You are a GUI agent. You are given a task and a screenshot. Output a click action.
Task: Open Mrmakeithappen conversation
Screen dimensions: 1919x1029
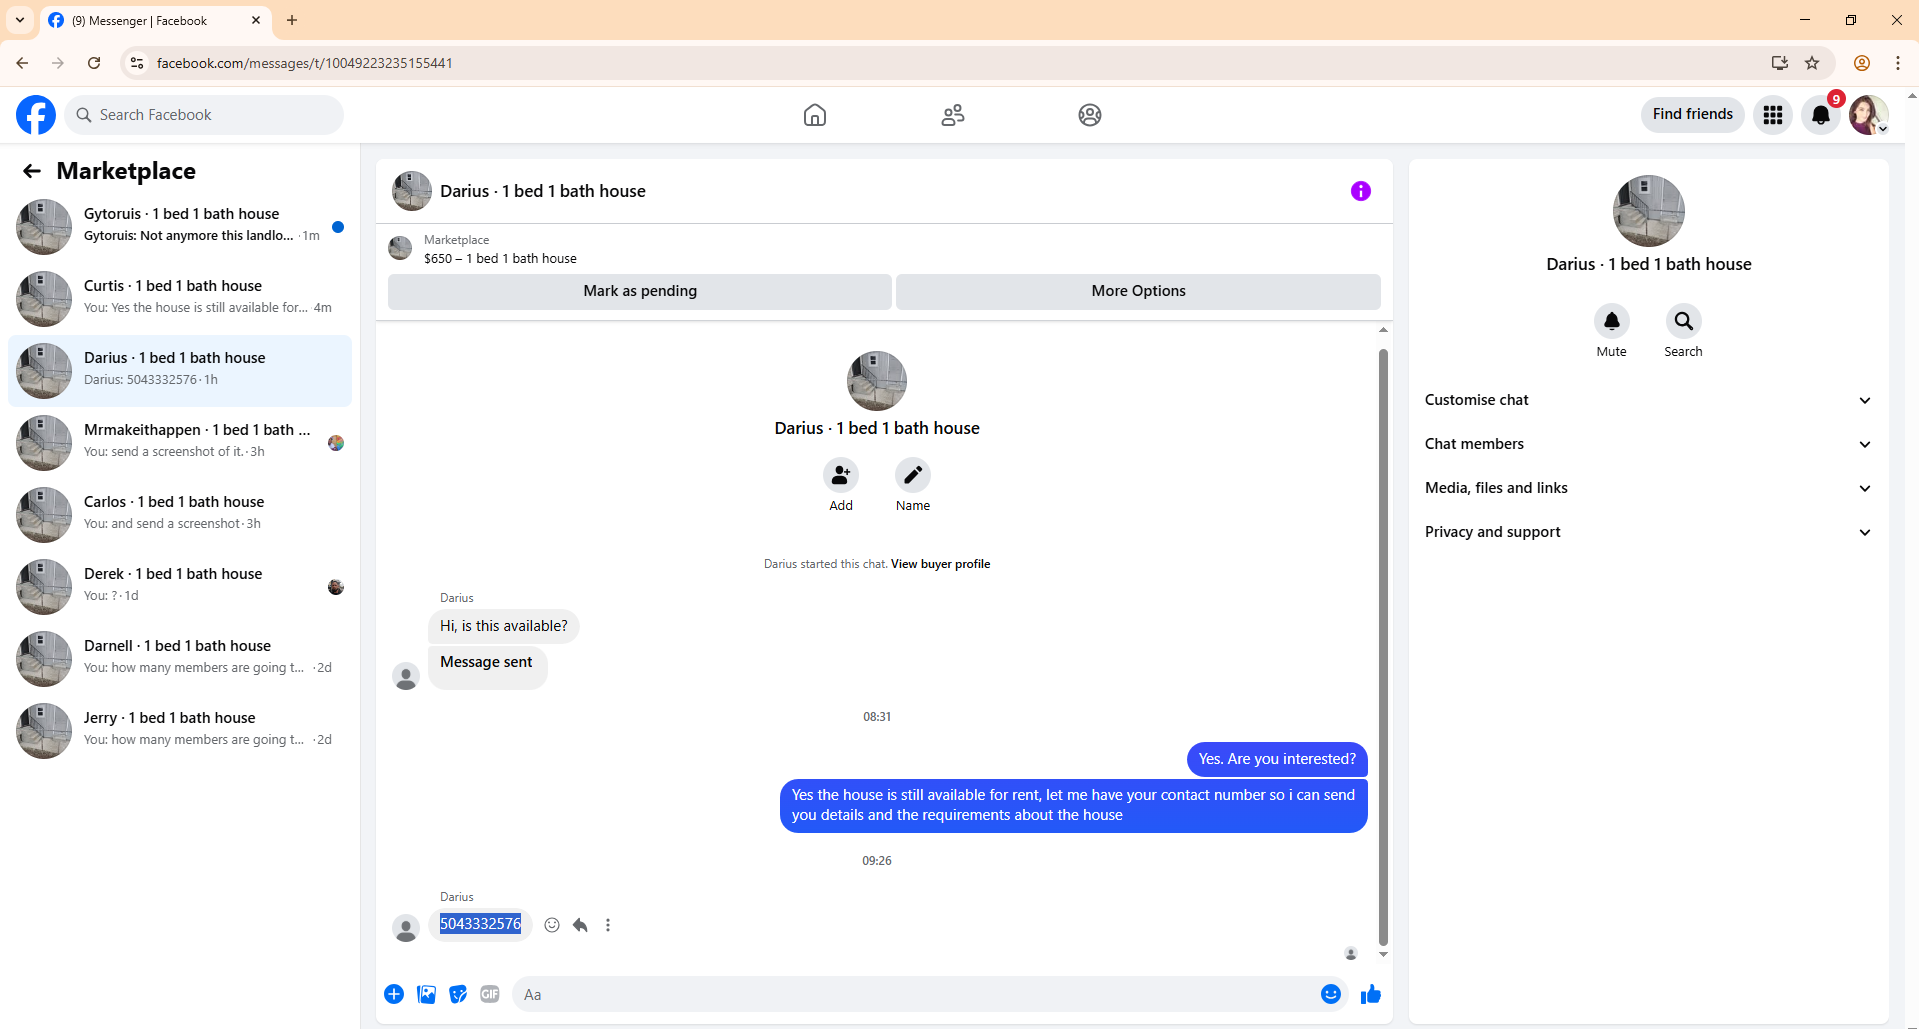click(x=180, y=442)
